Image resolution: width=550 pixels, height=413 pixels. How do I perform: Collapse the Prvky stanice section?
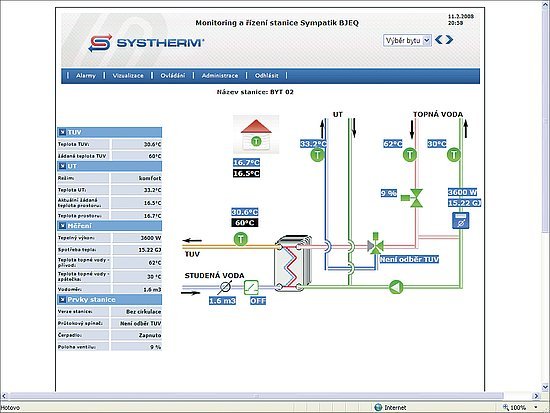click(62, 299)
